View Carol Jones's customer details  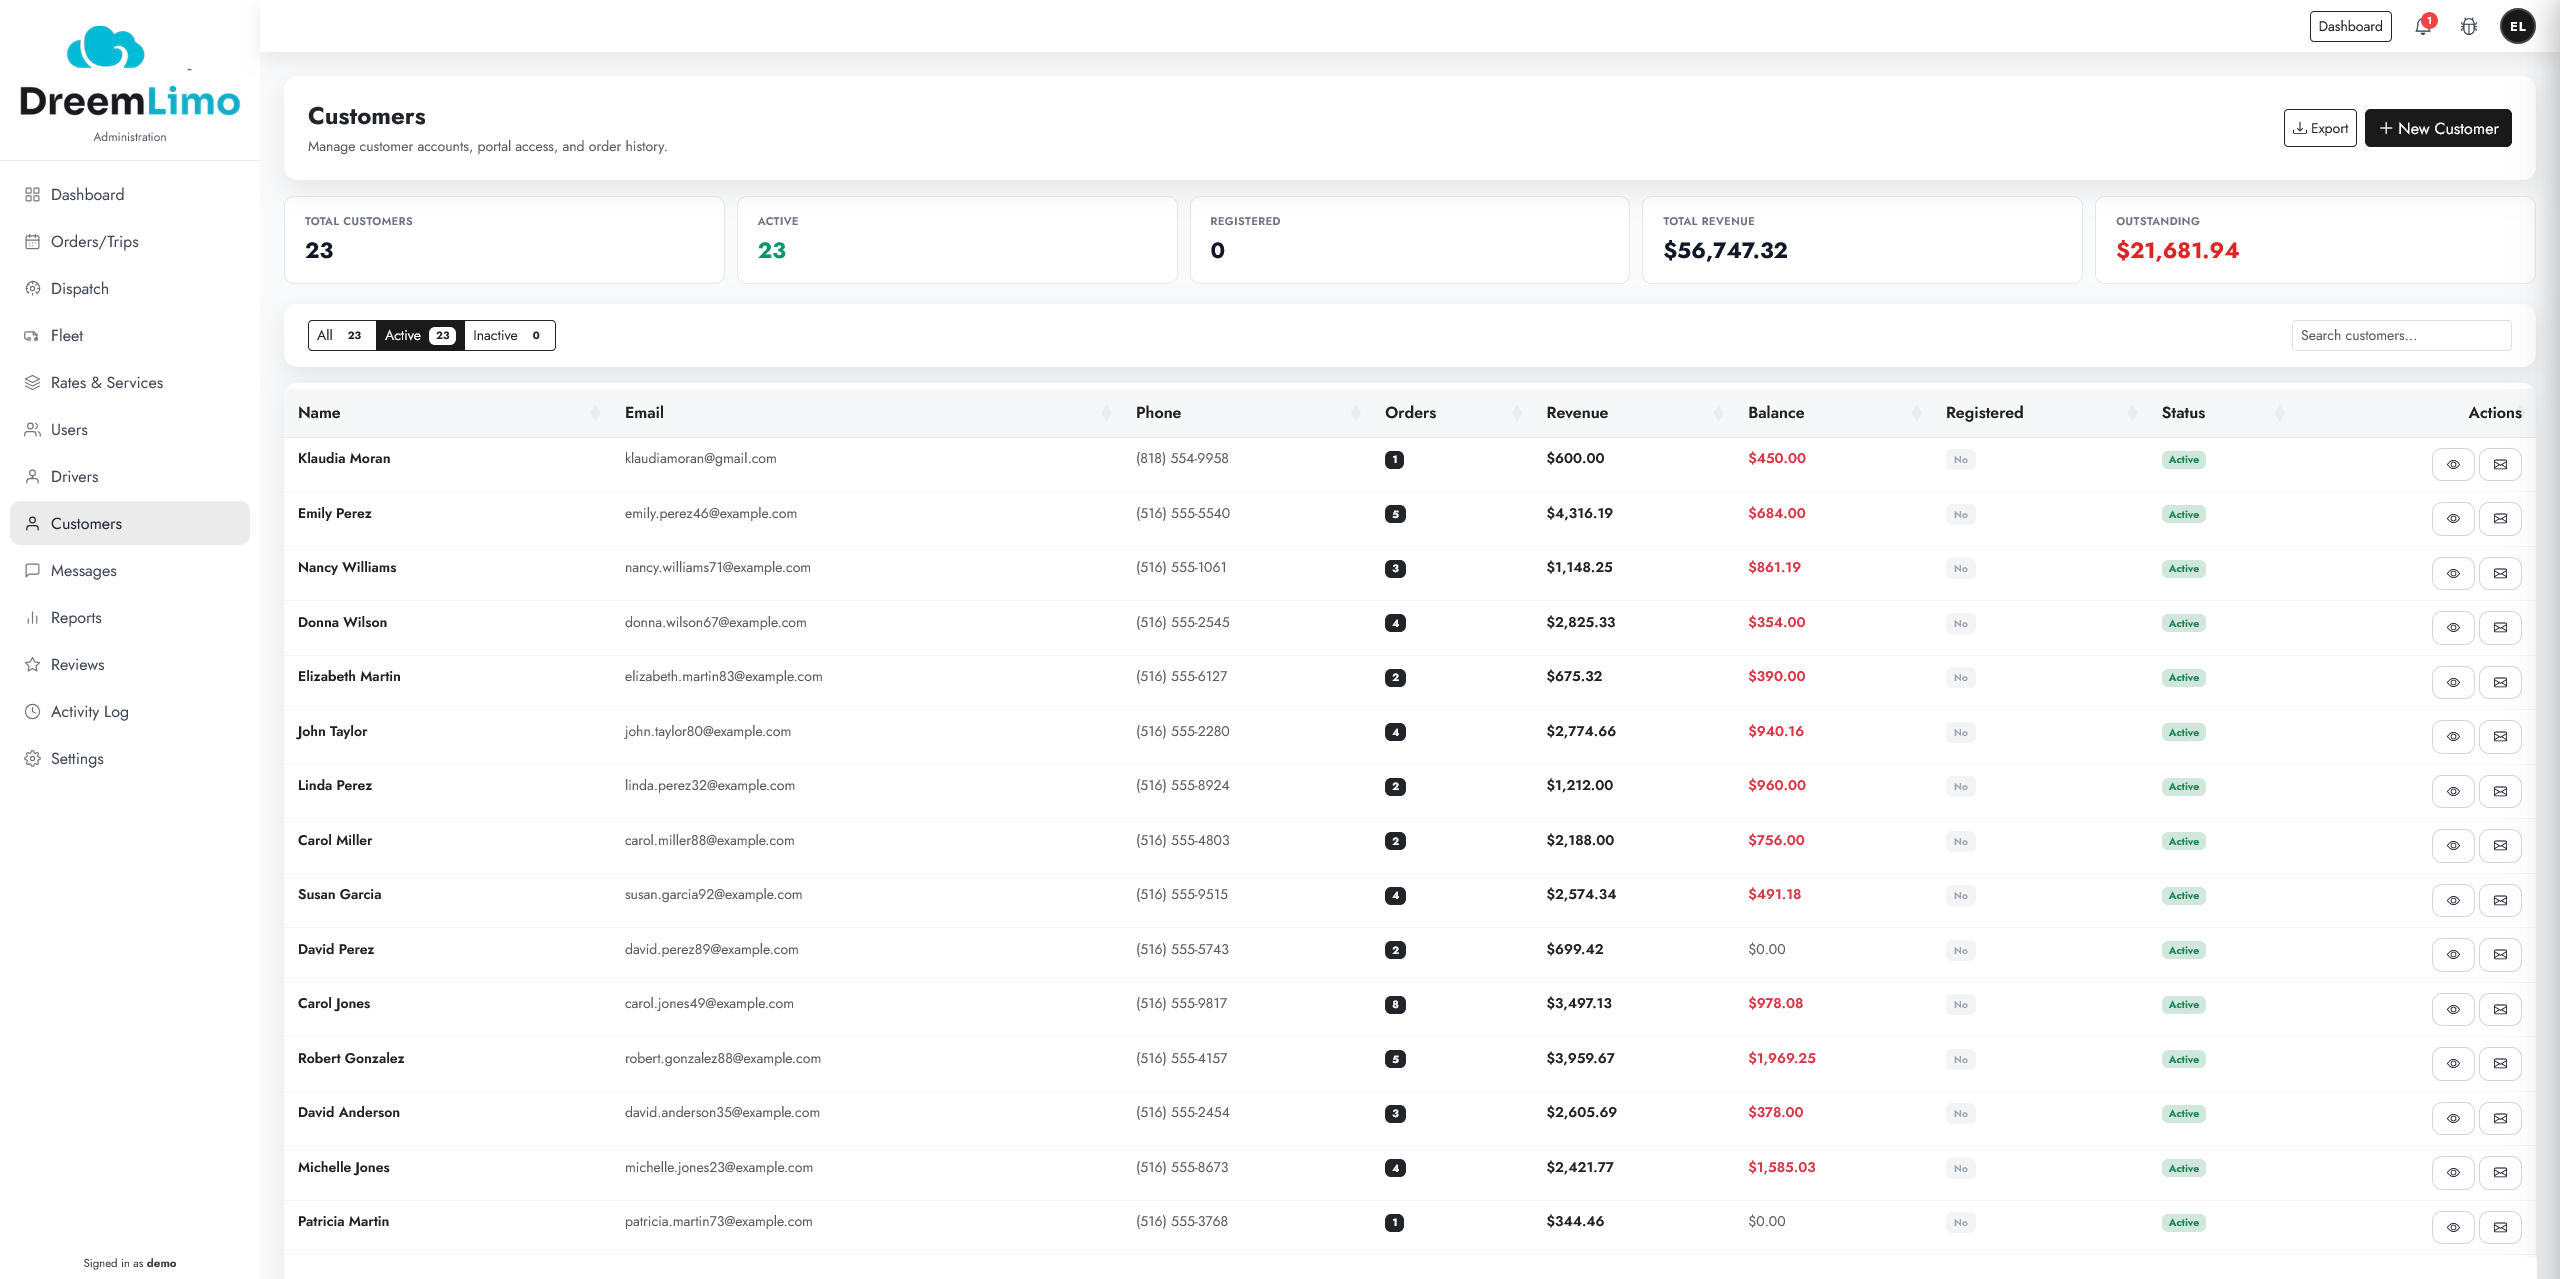pos(2453,1009)
